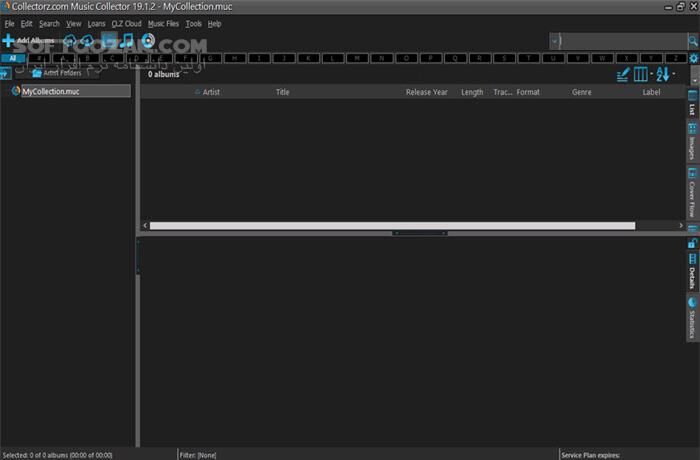Open alphabet bar settings gear
Image resolution: width=700 pixels, height=460 pixels.
click(693, 58)
